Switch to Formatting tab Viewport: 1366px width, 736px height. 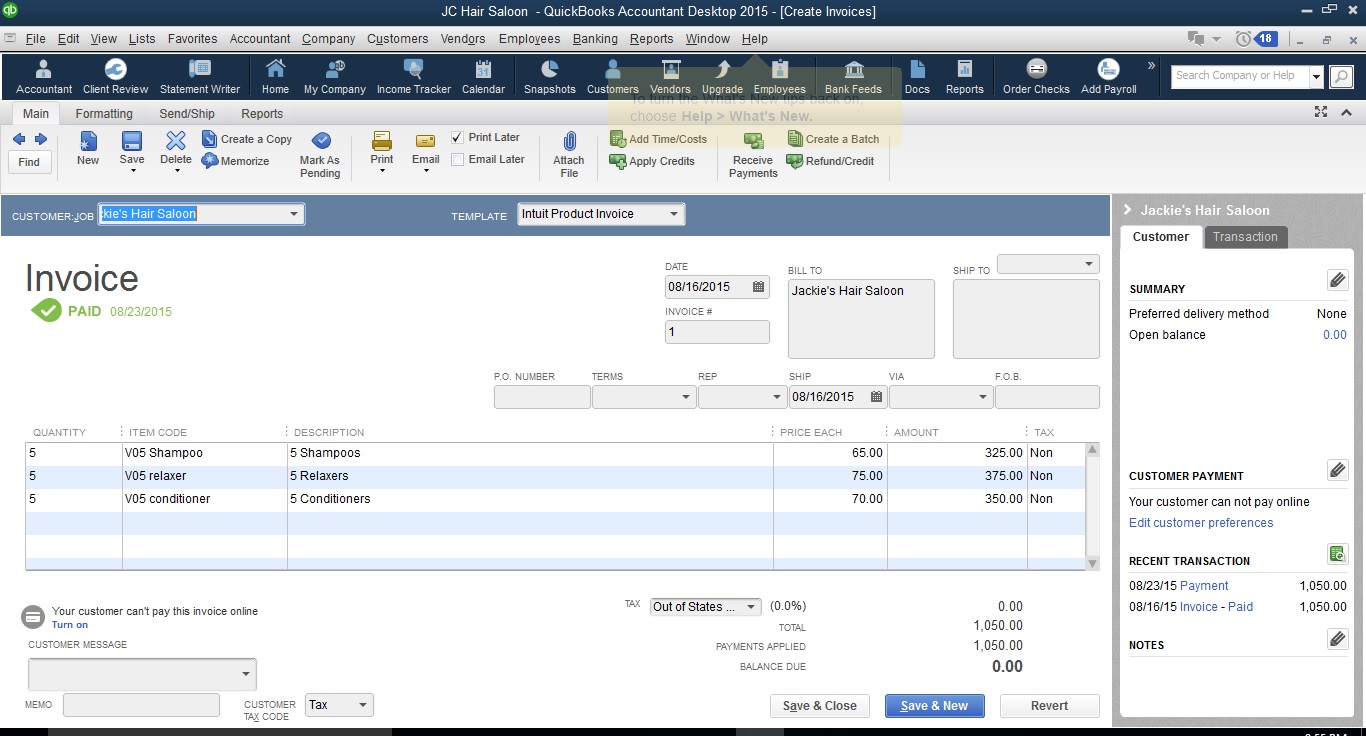[104, 114]
